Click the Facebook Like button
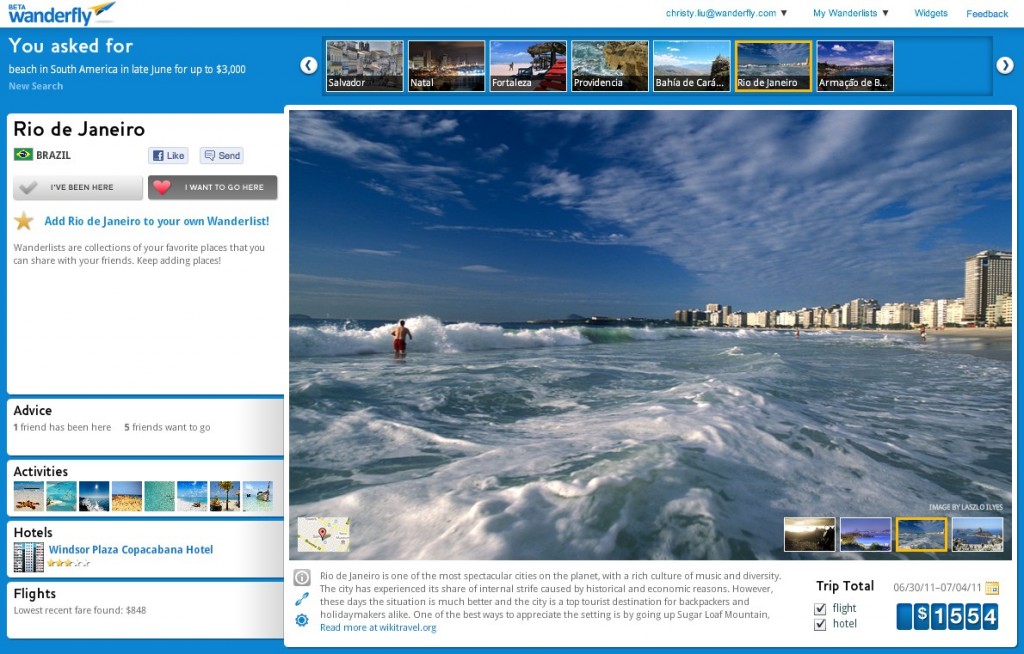 click(169, 156)
